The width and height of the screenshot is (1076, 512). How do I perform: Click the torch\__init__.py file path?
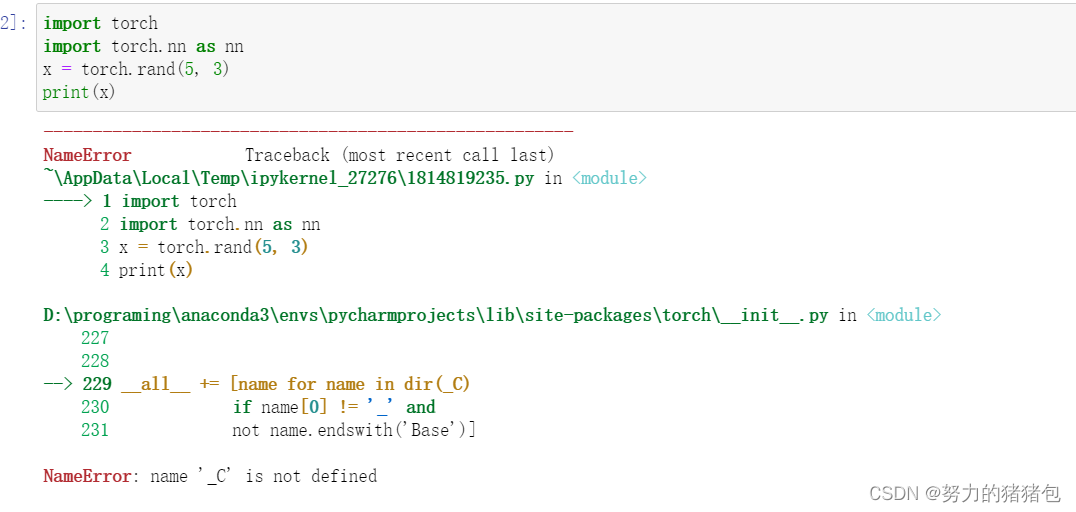pos(436,316)
